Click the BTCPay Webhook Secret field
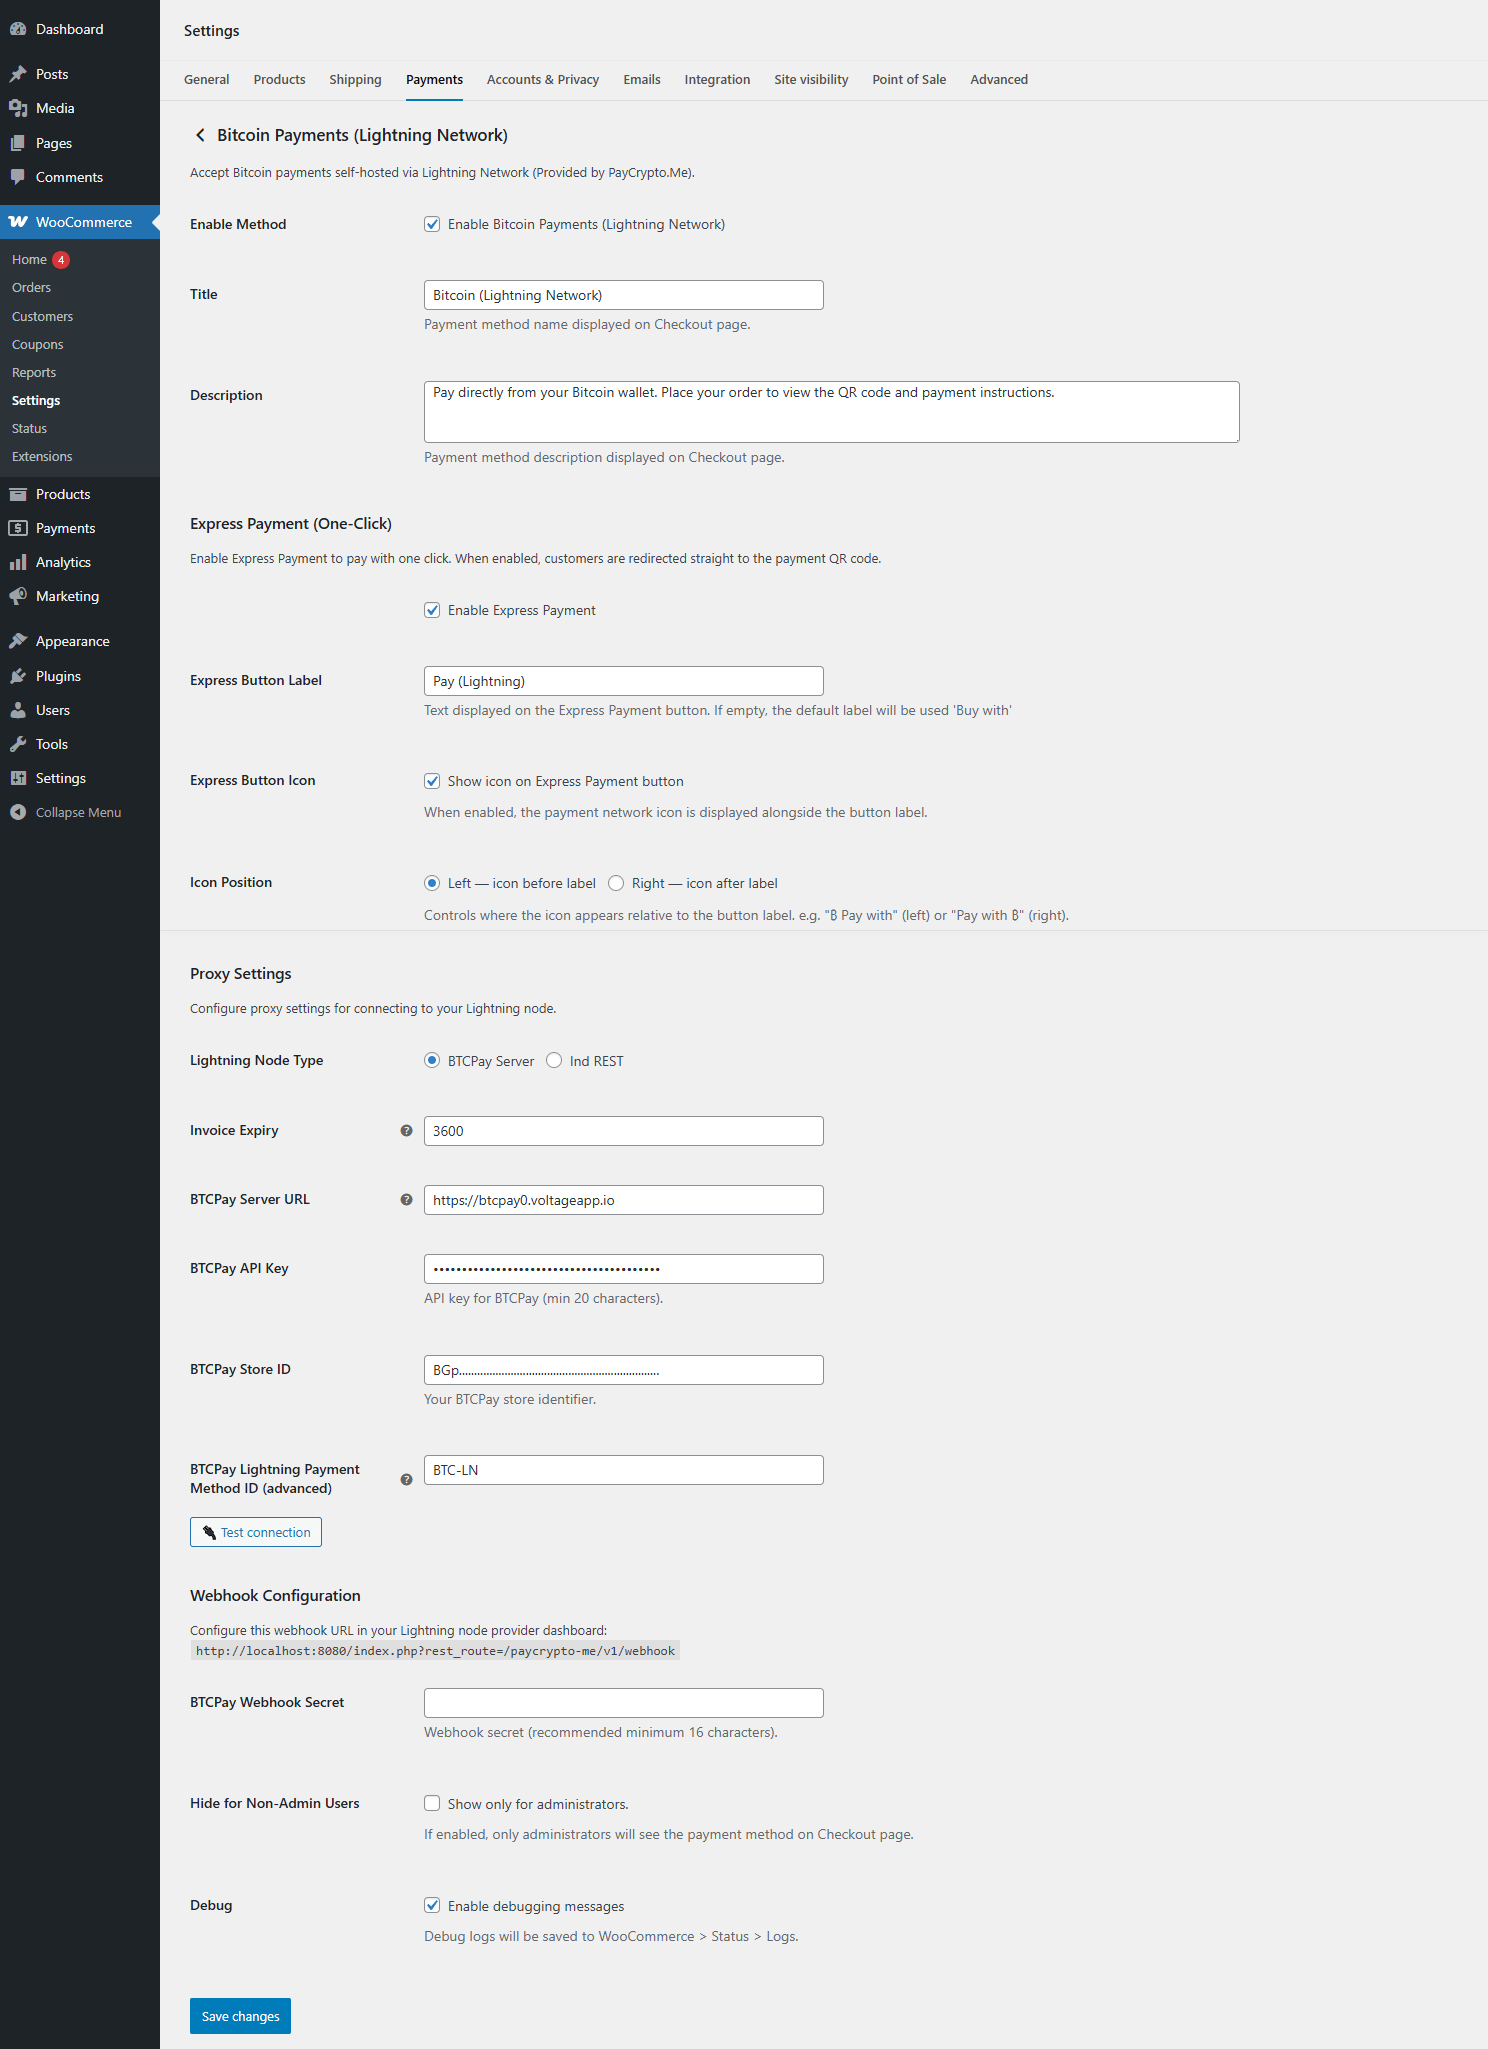This screenshot has width=1488, height=2049. (x=624, y=1703)
